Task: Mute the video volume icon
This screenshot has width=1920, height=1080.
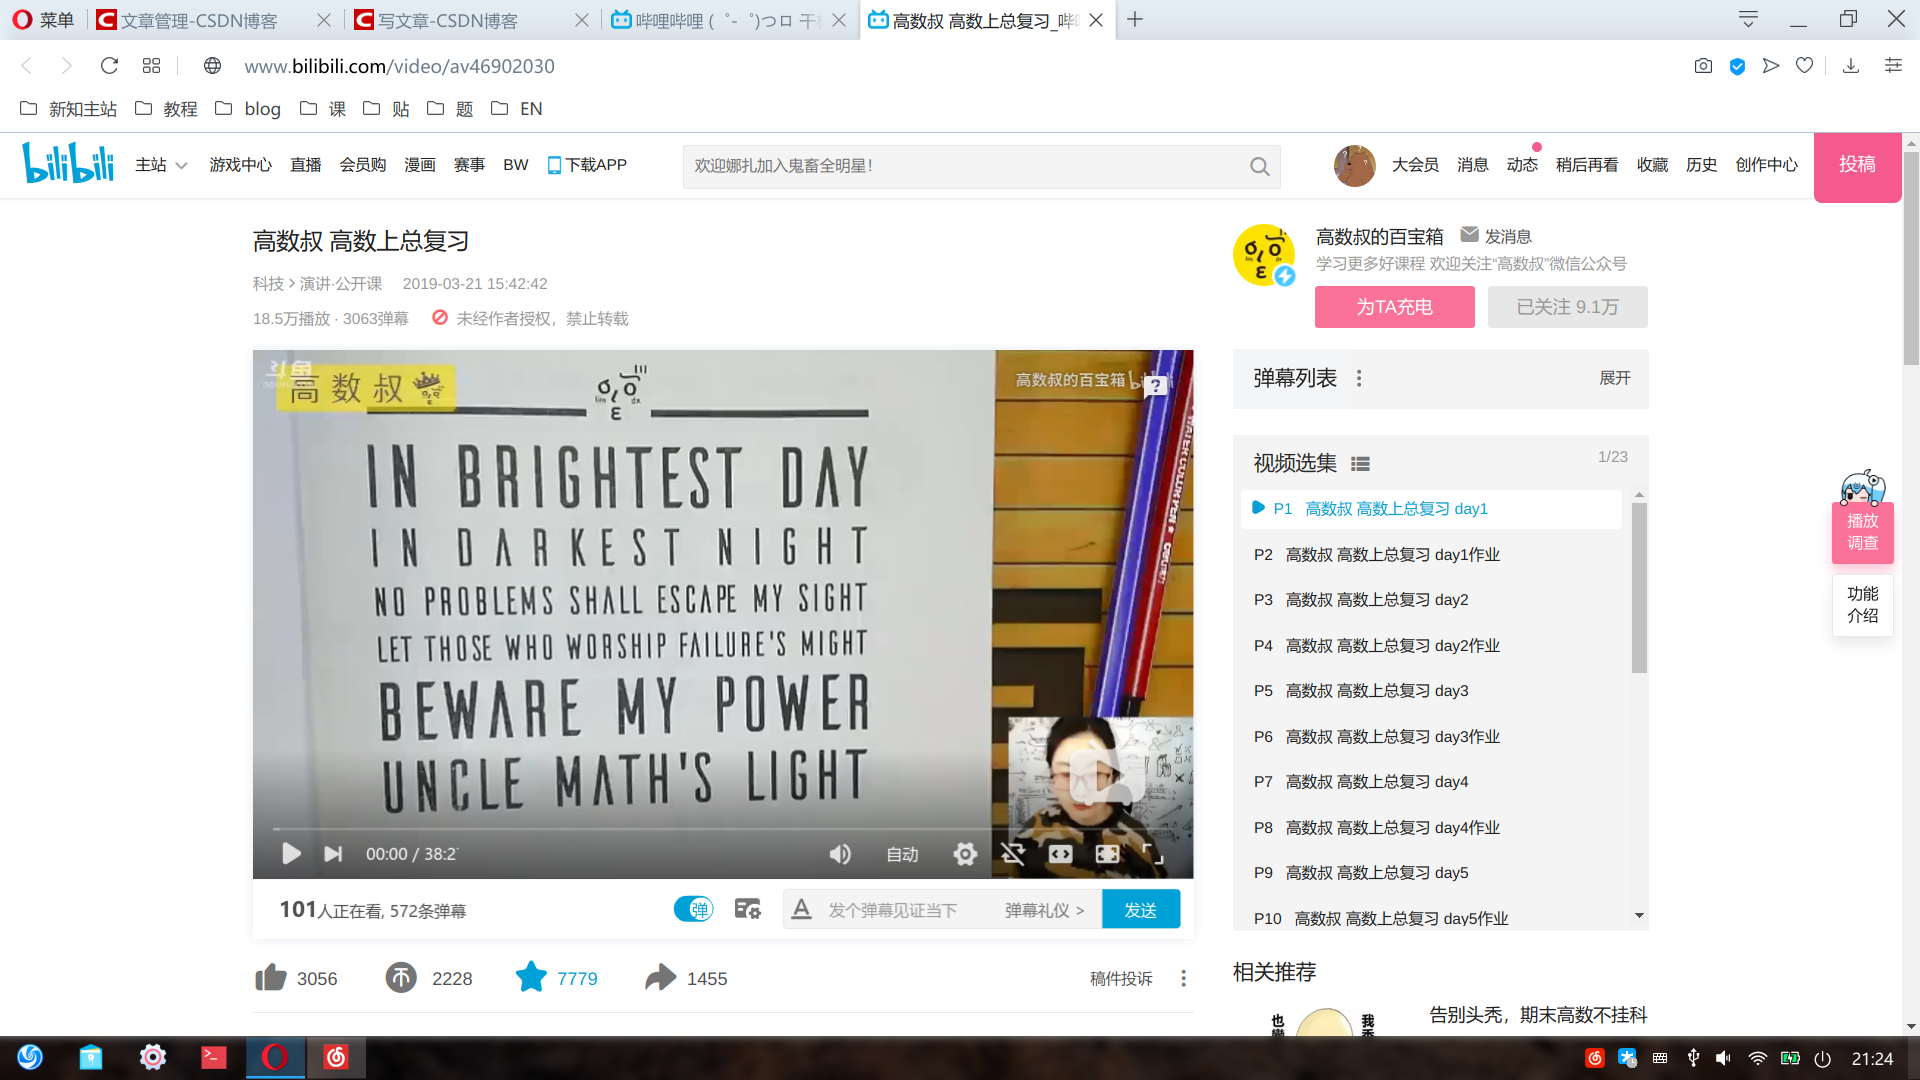Action: pos(840,854)
